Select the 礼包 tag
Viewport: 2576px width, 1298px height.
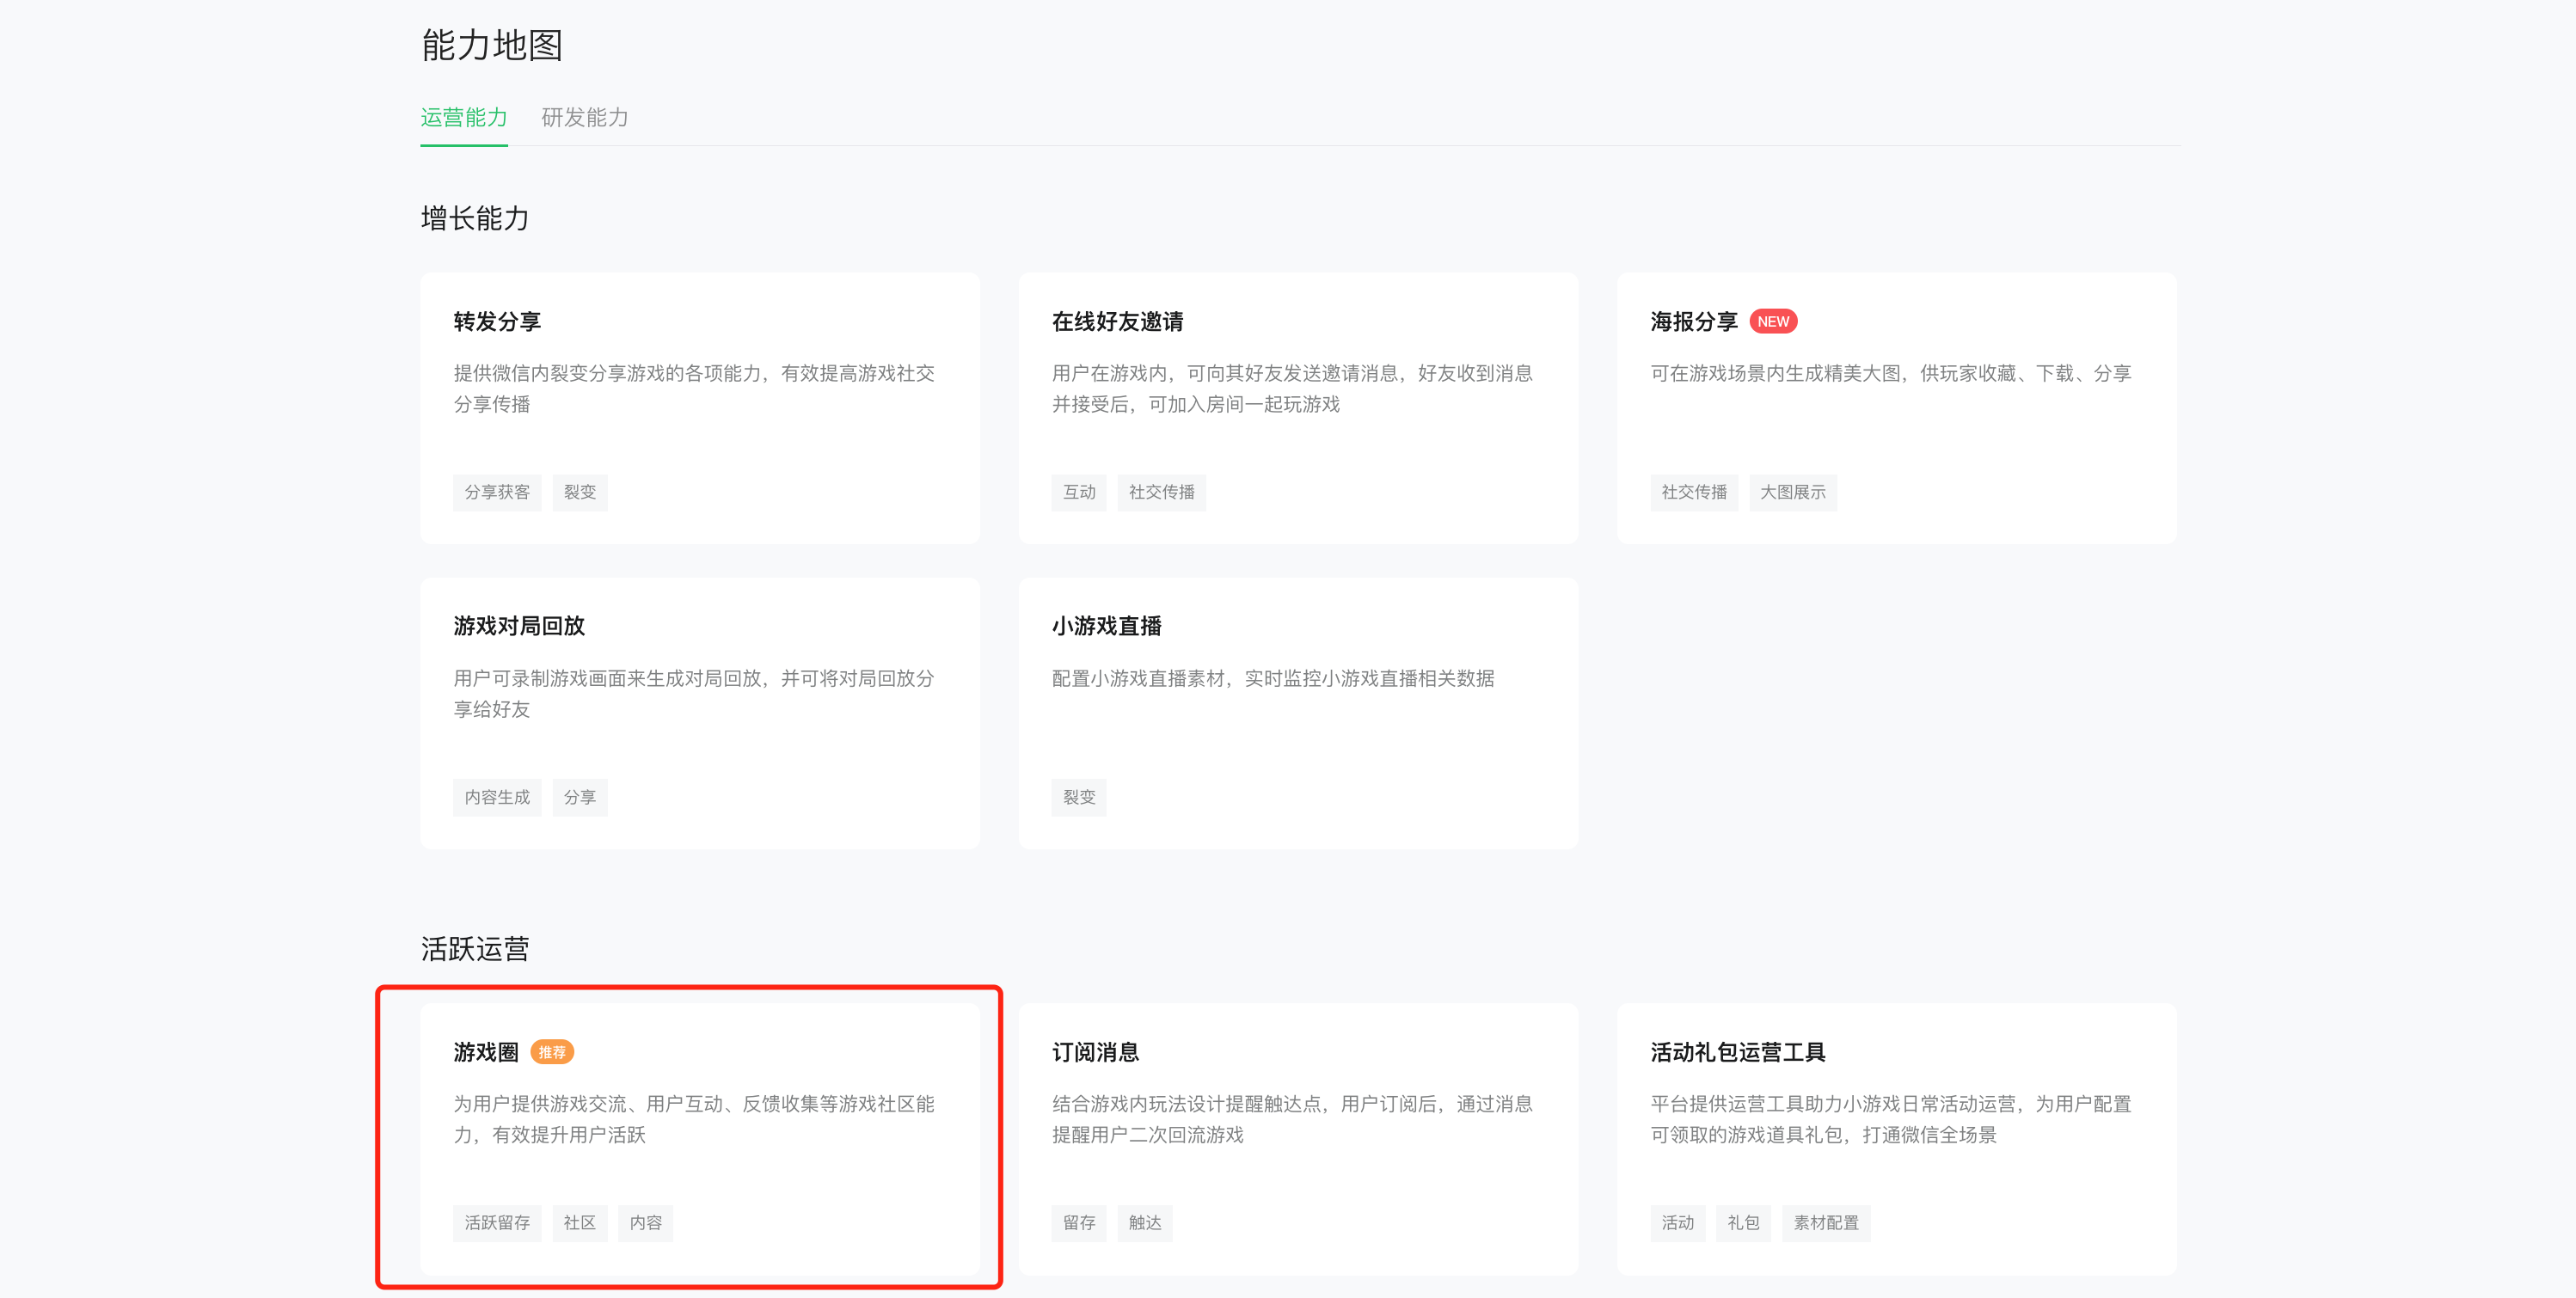[x=1744, y=1223]
